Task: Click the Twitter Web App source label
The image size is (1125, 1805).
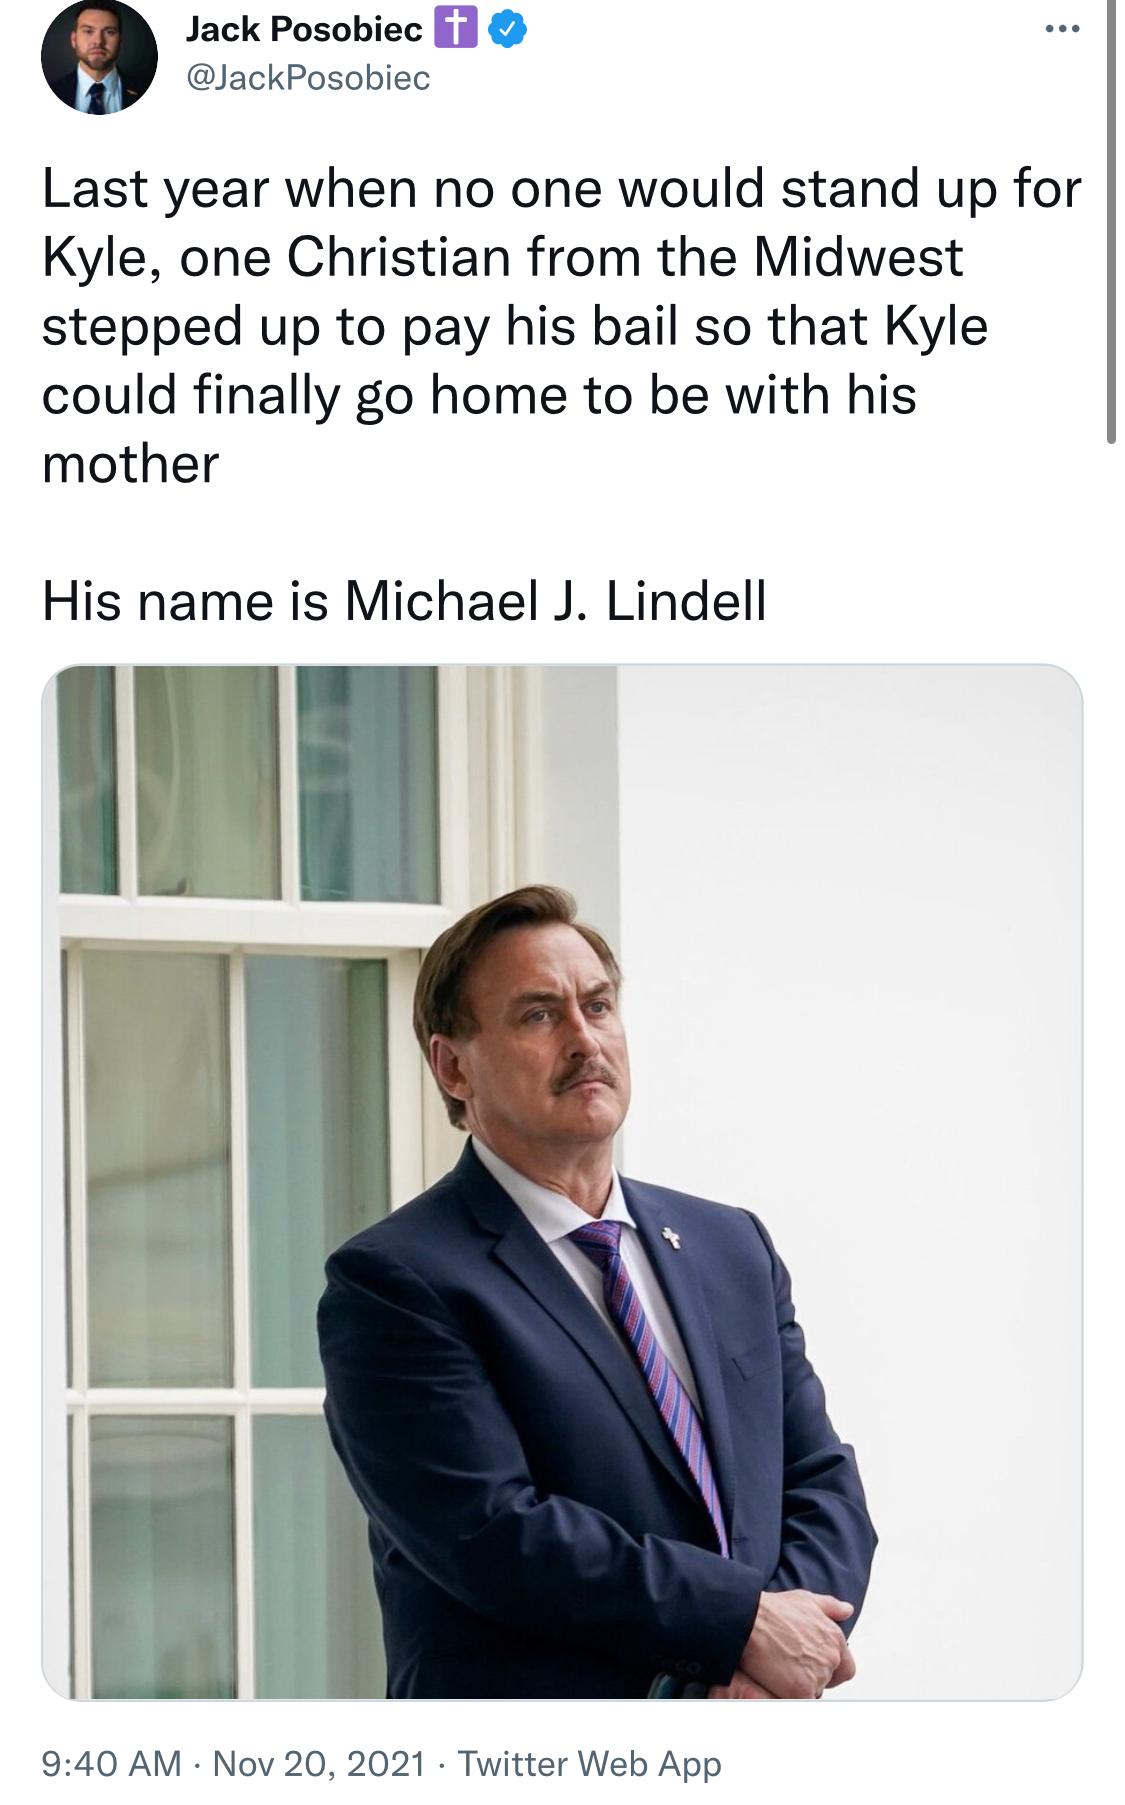Action: tap(589, 1763)
